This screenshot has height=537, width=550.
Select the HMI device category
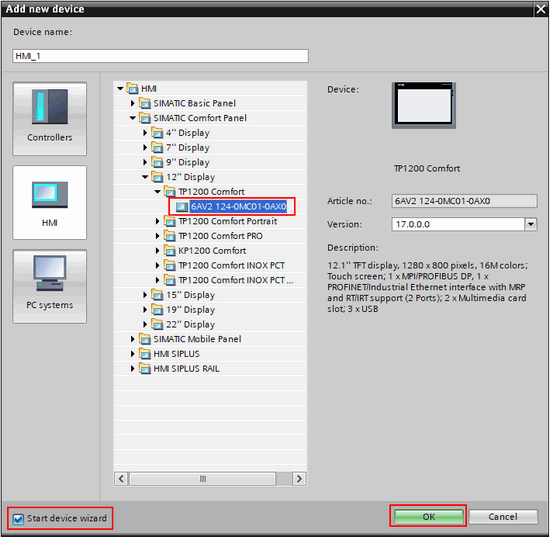pos(49,202)
